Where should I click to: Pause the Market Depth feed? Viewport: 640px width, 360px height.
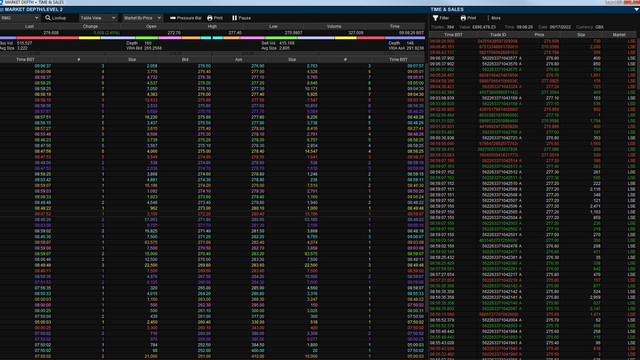point(235,18)
